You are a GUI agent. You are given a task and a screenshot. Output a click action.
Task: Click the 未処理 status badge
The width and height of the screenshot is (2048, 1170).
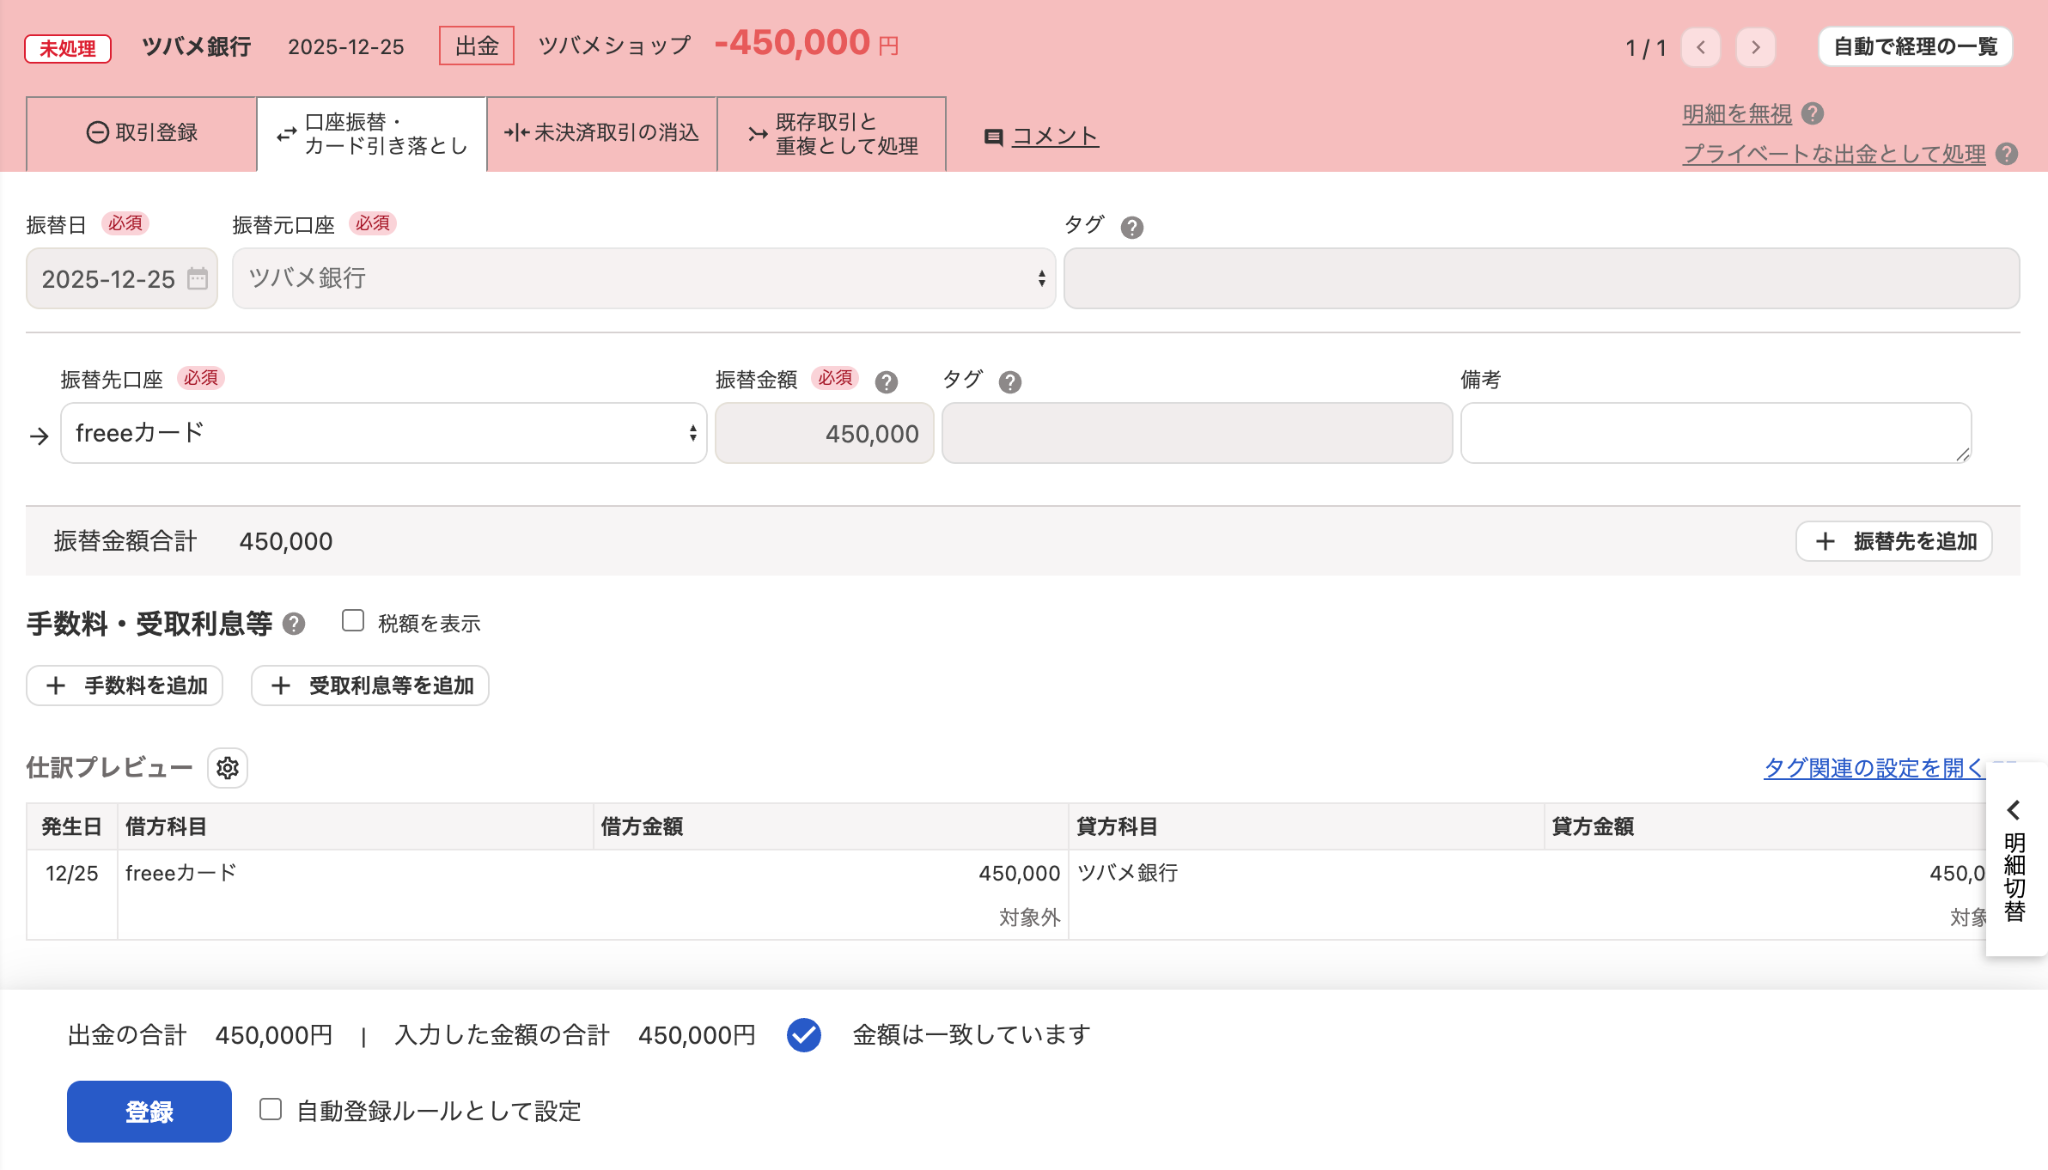[x=68, y=48]
